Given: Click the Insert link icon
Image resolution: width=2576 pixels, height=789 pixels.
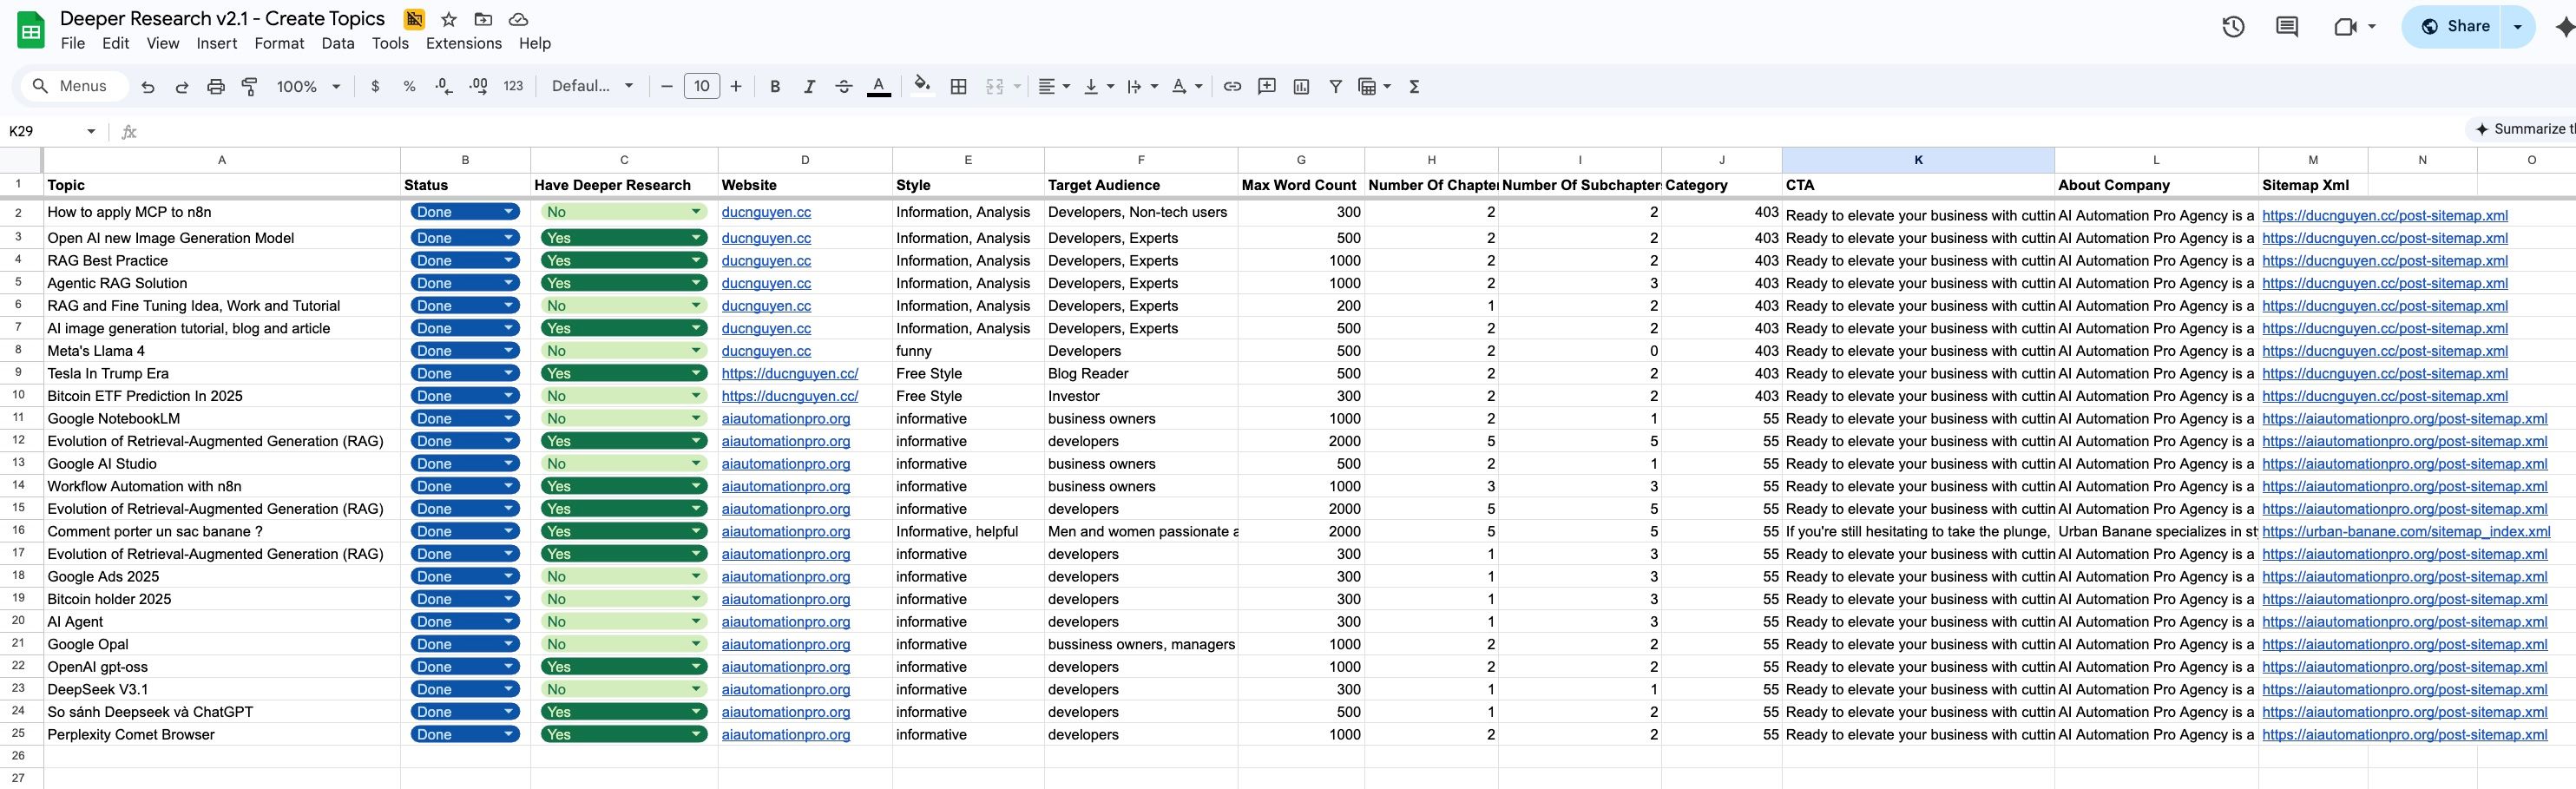Looking at the screenshot, I should point(1232,87).
